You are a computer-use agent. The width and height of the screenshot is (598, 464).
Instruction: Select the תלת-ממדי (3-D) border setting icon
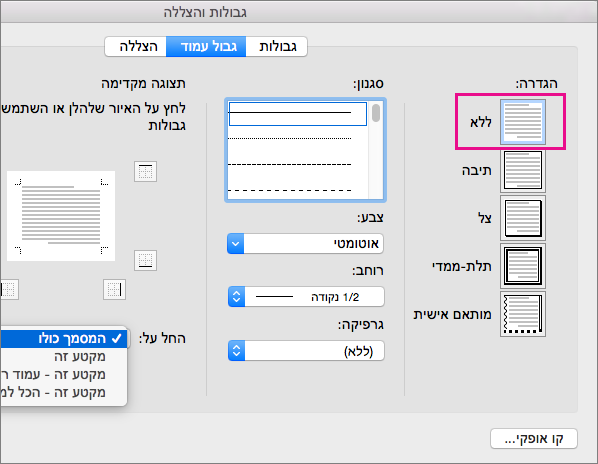pos(523,266)
